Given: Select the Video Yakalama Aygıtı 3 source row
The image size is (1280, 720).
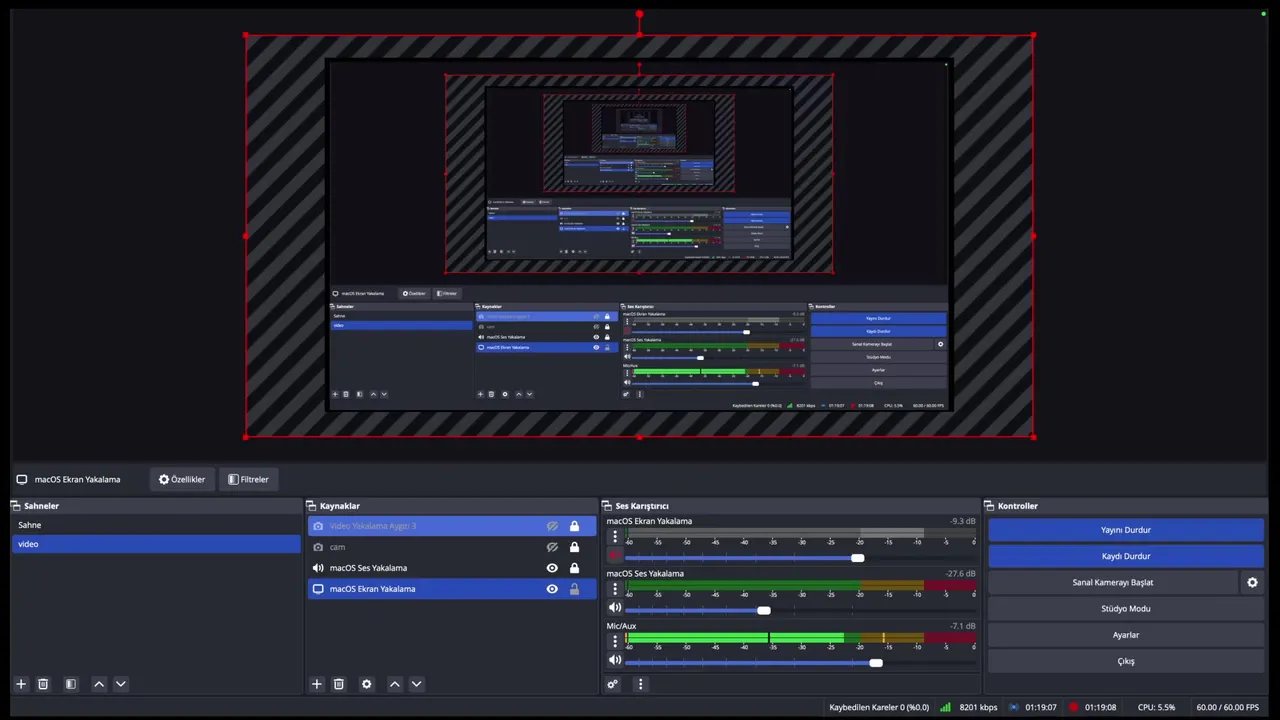Looking at the screenshot, I should (x=452, y=526).
